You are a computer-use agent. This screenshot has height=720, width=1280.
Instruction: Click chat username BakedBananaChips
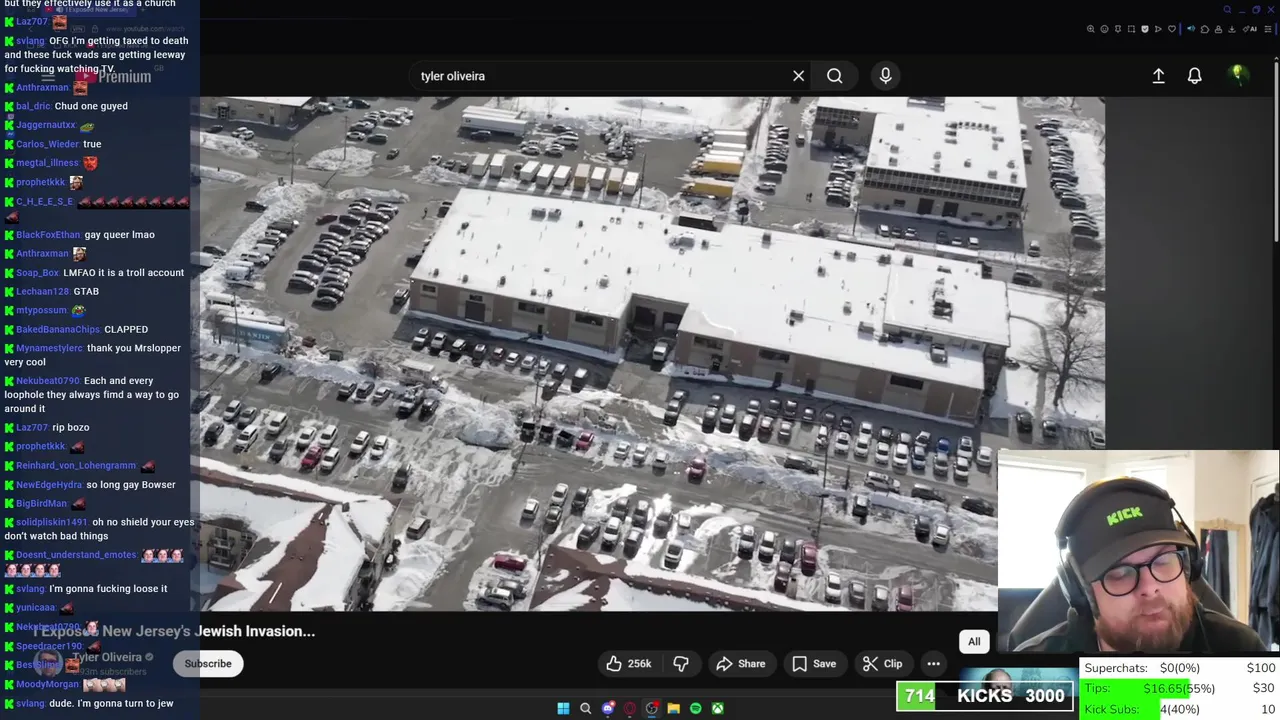pyautogui.click(x=58, y=329)
